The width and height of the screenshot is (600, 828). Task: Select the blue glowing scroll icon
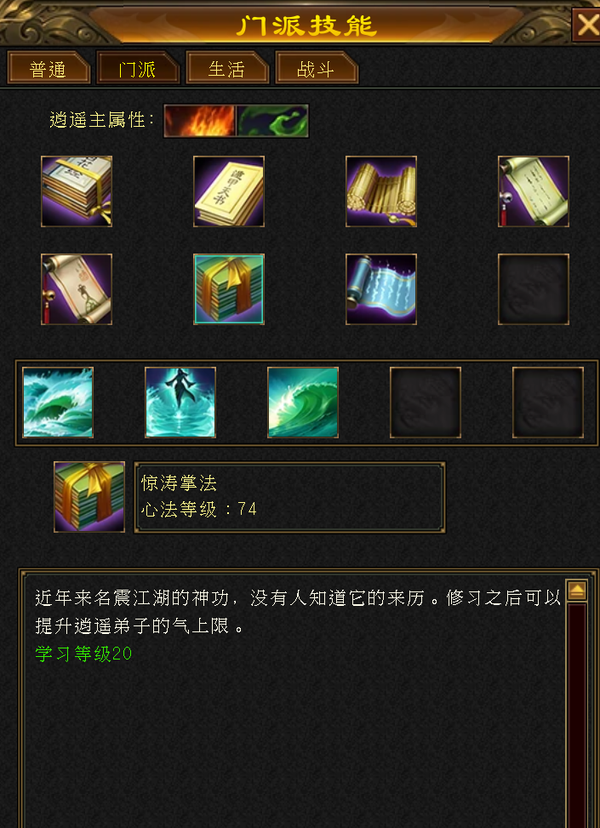pos(381,289)
